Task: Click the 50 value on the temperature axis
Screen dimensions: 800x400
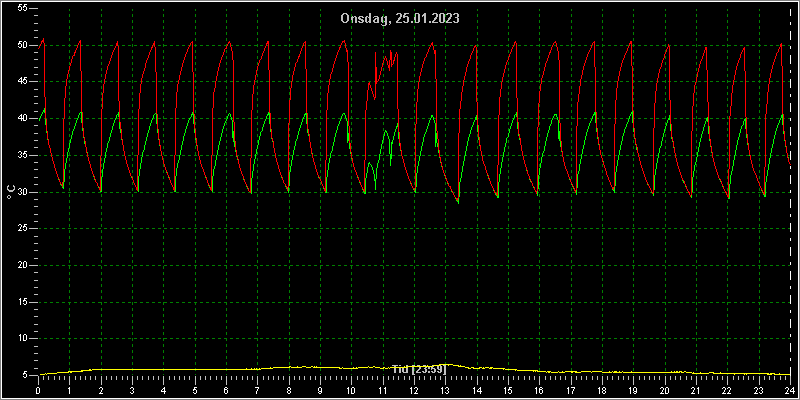Action: tap(24, 45)
